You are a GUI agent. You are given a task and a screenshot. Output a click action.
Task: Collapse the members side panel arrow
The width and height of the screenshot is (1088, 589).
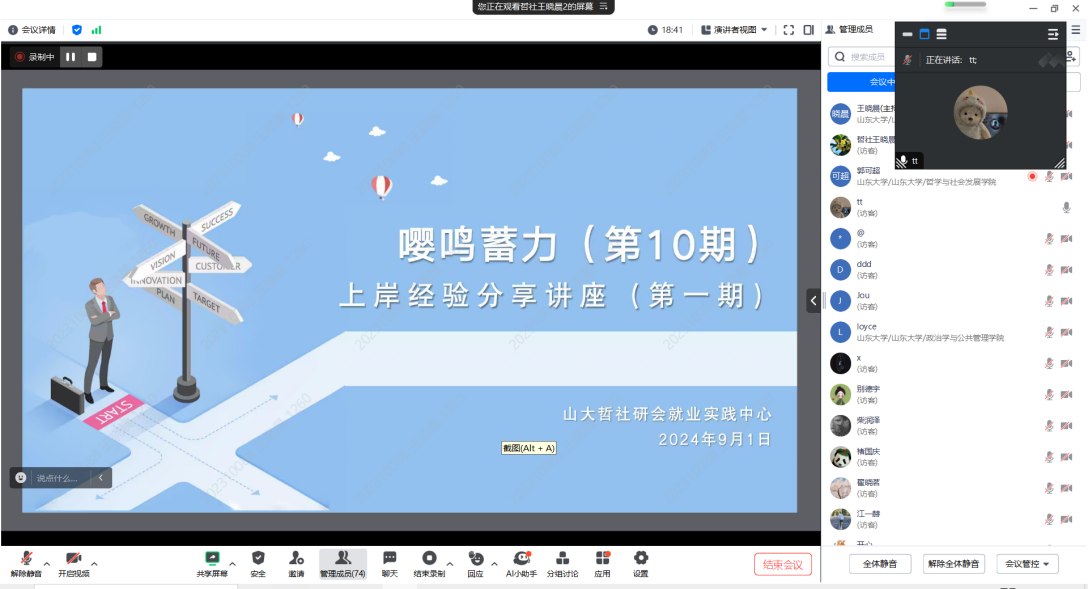[x=813, y=300]
